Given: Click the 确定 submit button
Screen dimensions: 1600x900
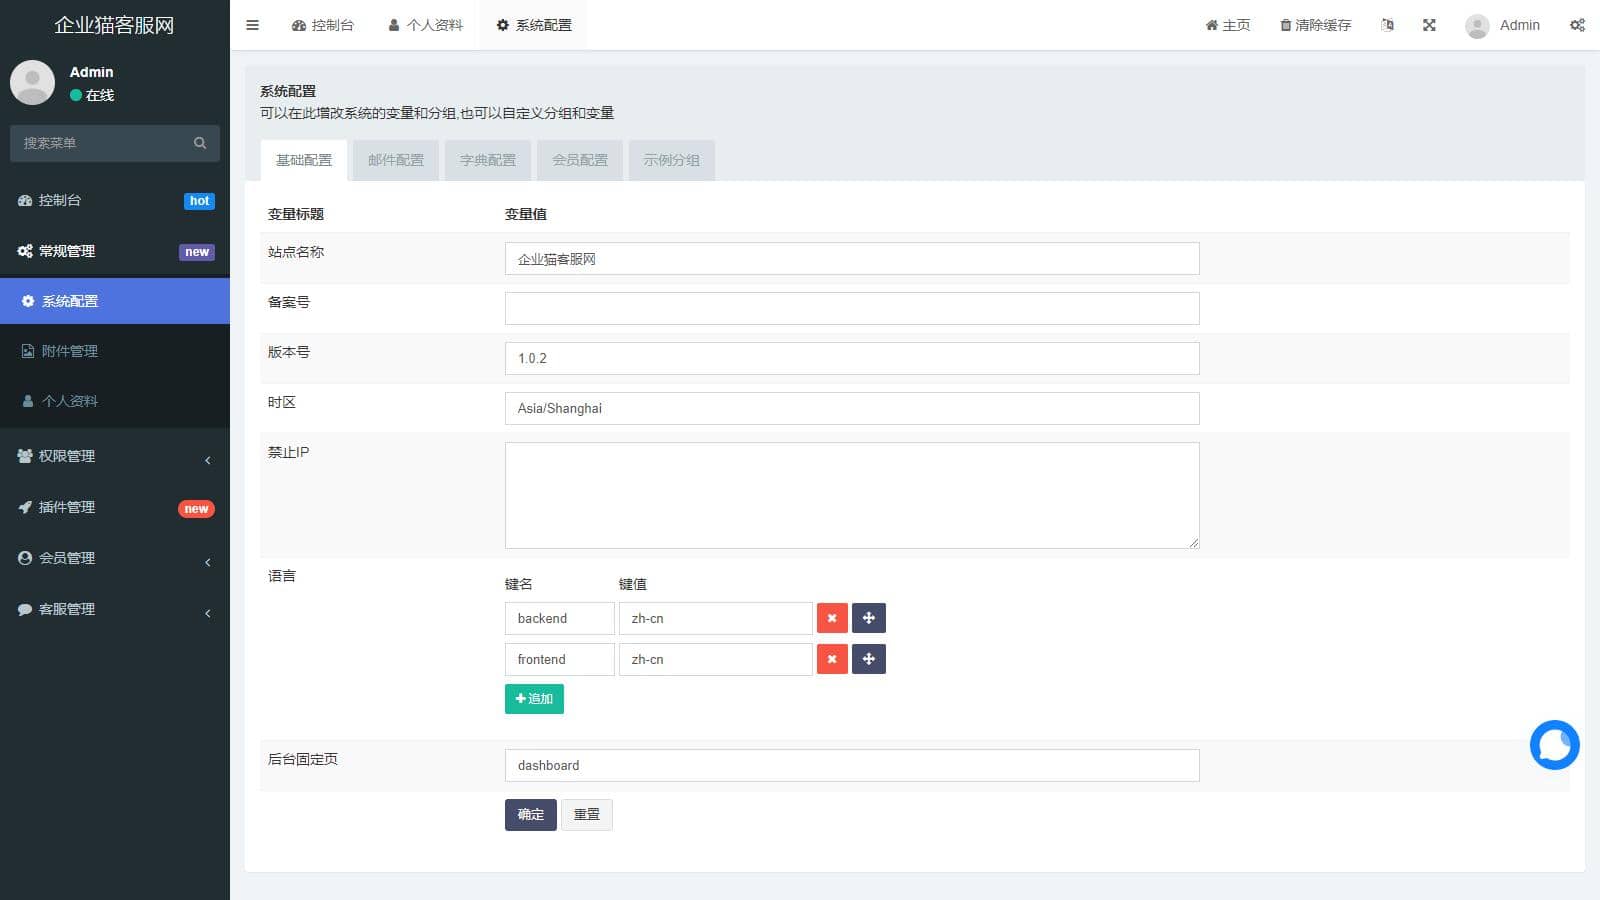Looking at the screenshot, I should (x=530, y=815).
